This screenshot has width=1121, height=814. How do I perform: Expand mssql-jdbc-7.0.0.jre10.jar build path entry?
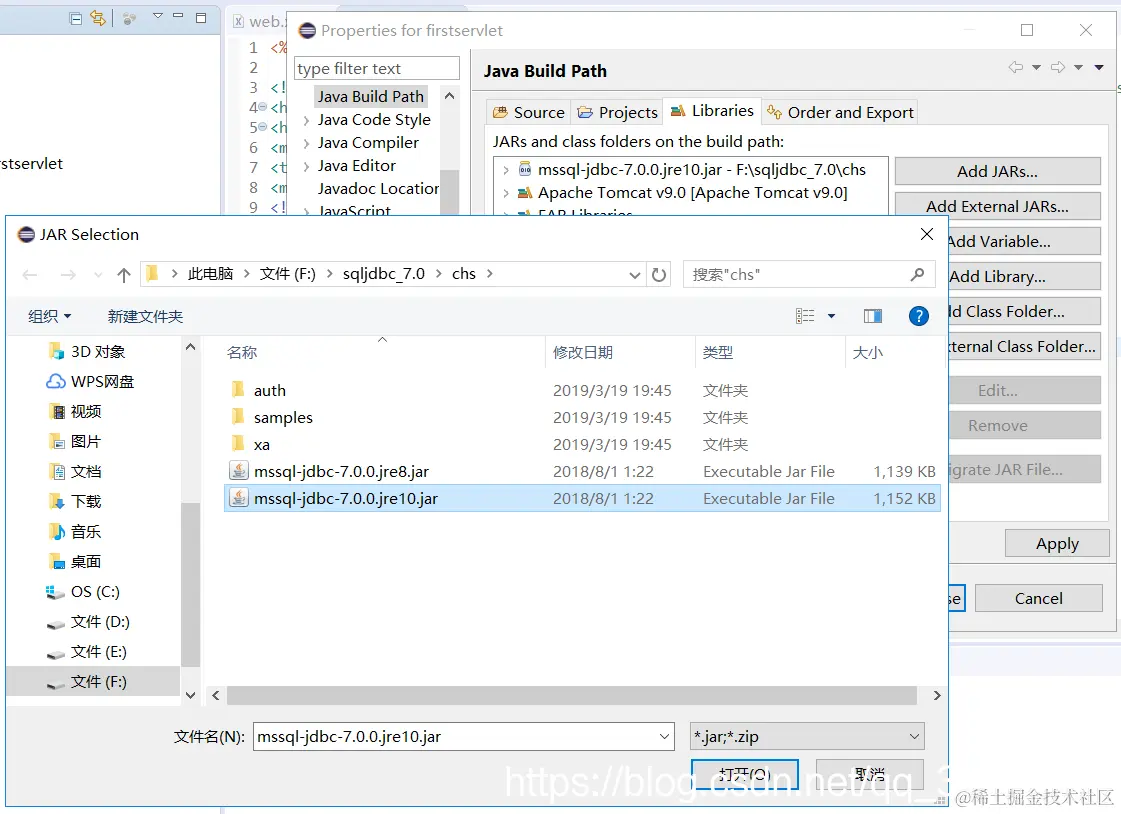(x=506, y=170)
